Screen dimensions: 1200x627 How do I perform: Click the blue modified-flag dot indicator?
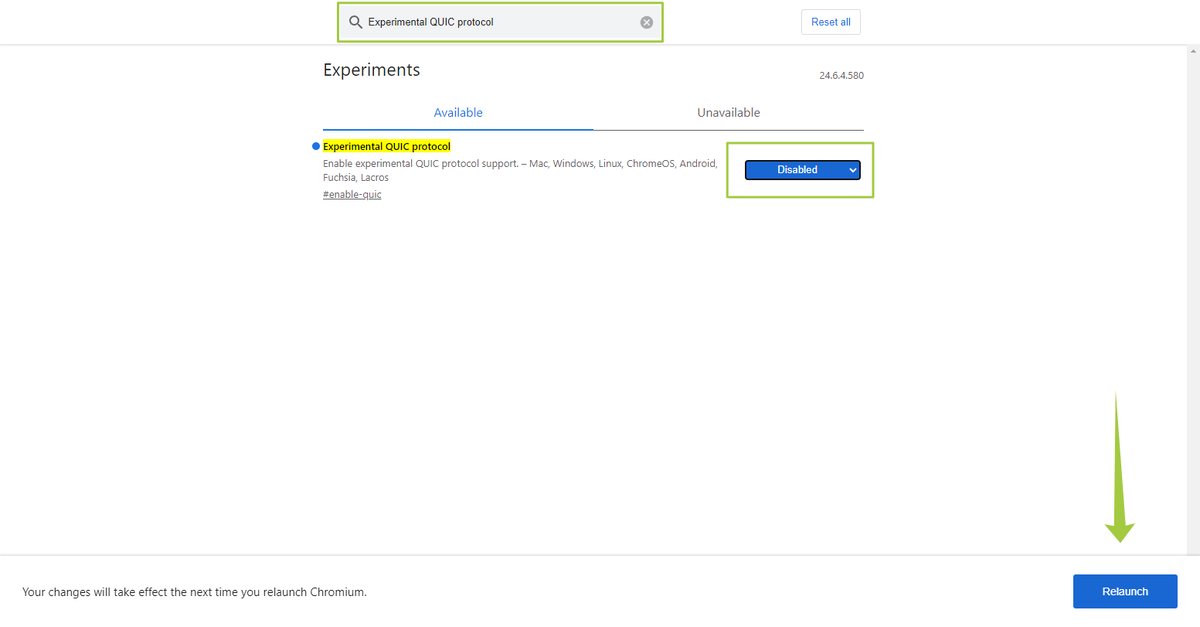point(316,146)
